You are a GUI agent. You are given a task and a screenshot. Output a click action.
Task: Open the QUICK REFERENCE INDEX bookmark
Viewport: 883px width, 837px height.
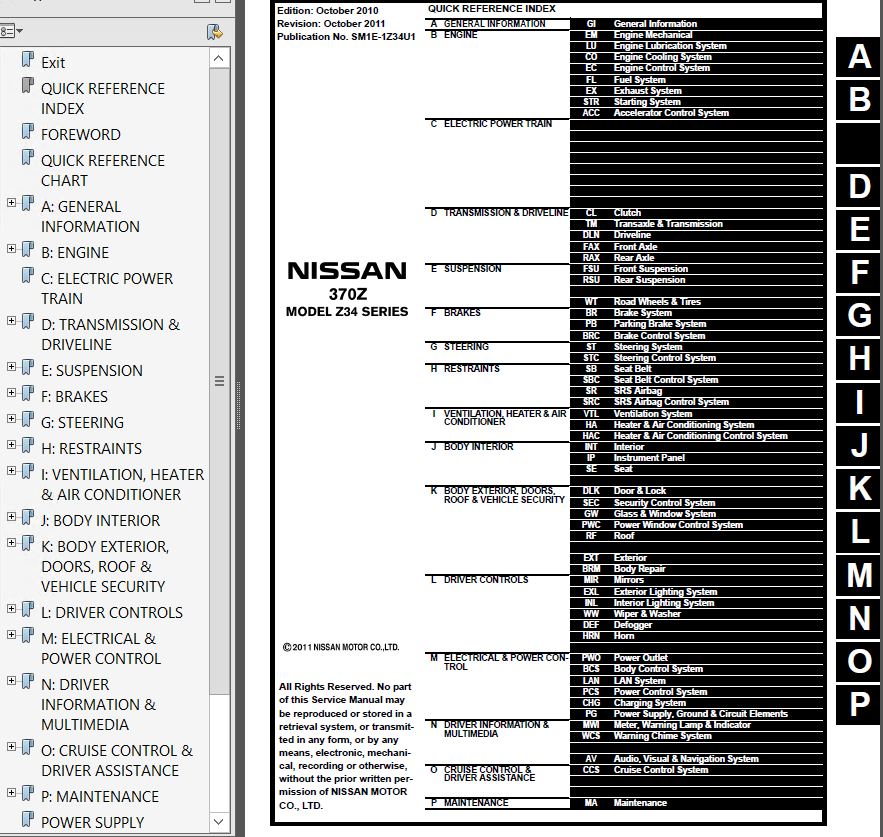coord(103,99)
